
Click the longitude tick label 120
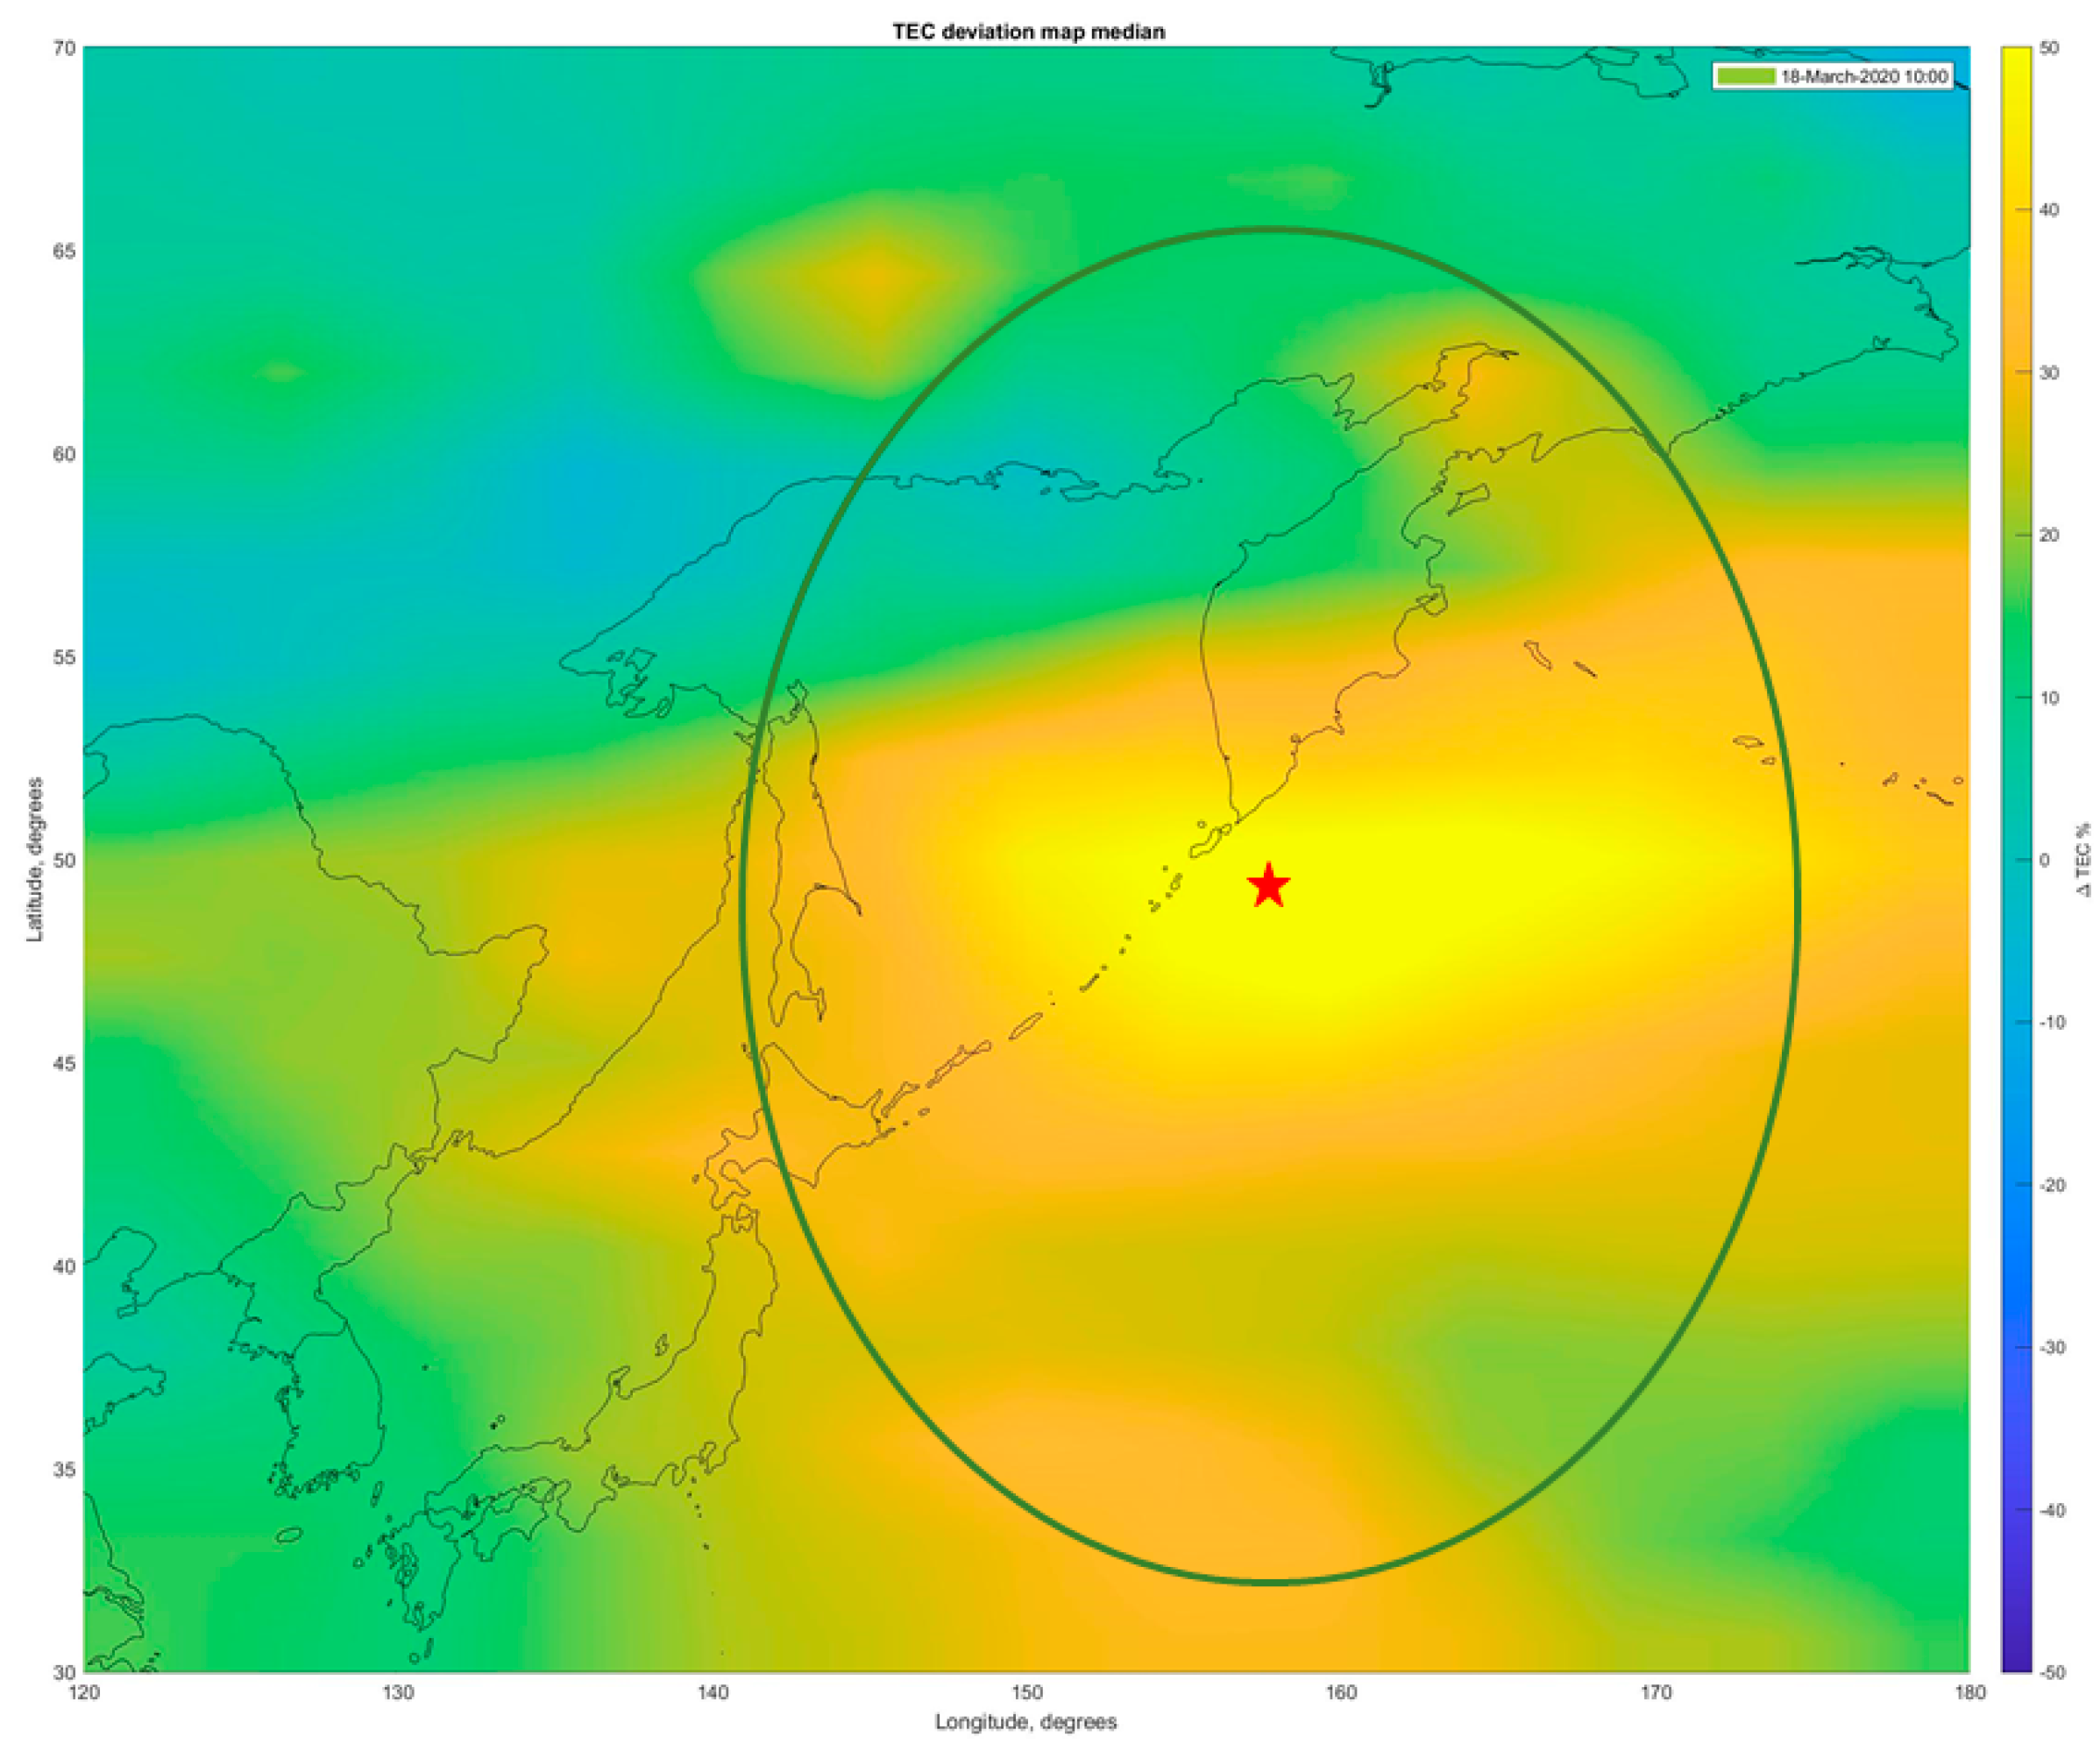84,1693
